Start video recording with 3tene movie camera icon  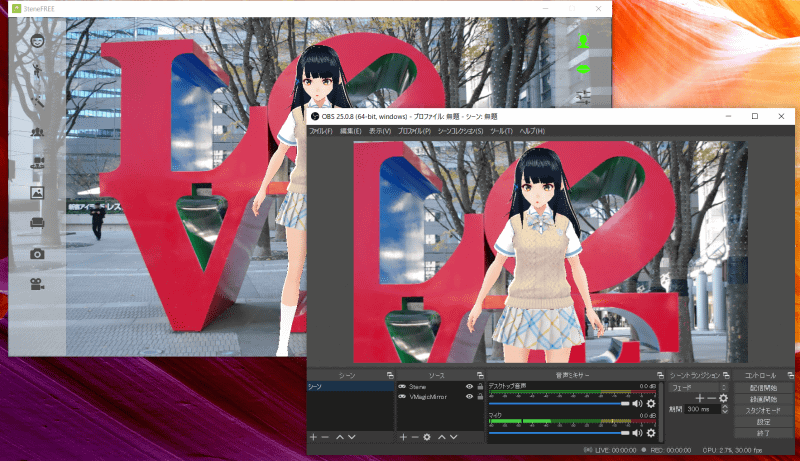pyautogui.click(x=37, y=284)
